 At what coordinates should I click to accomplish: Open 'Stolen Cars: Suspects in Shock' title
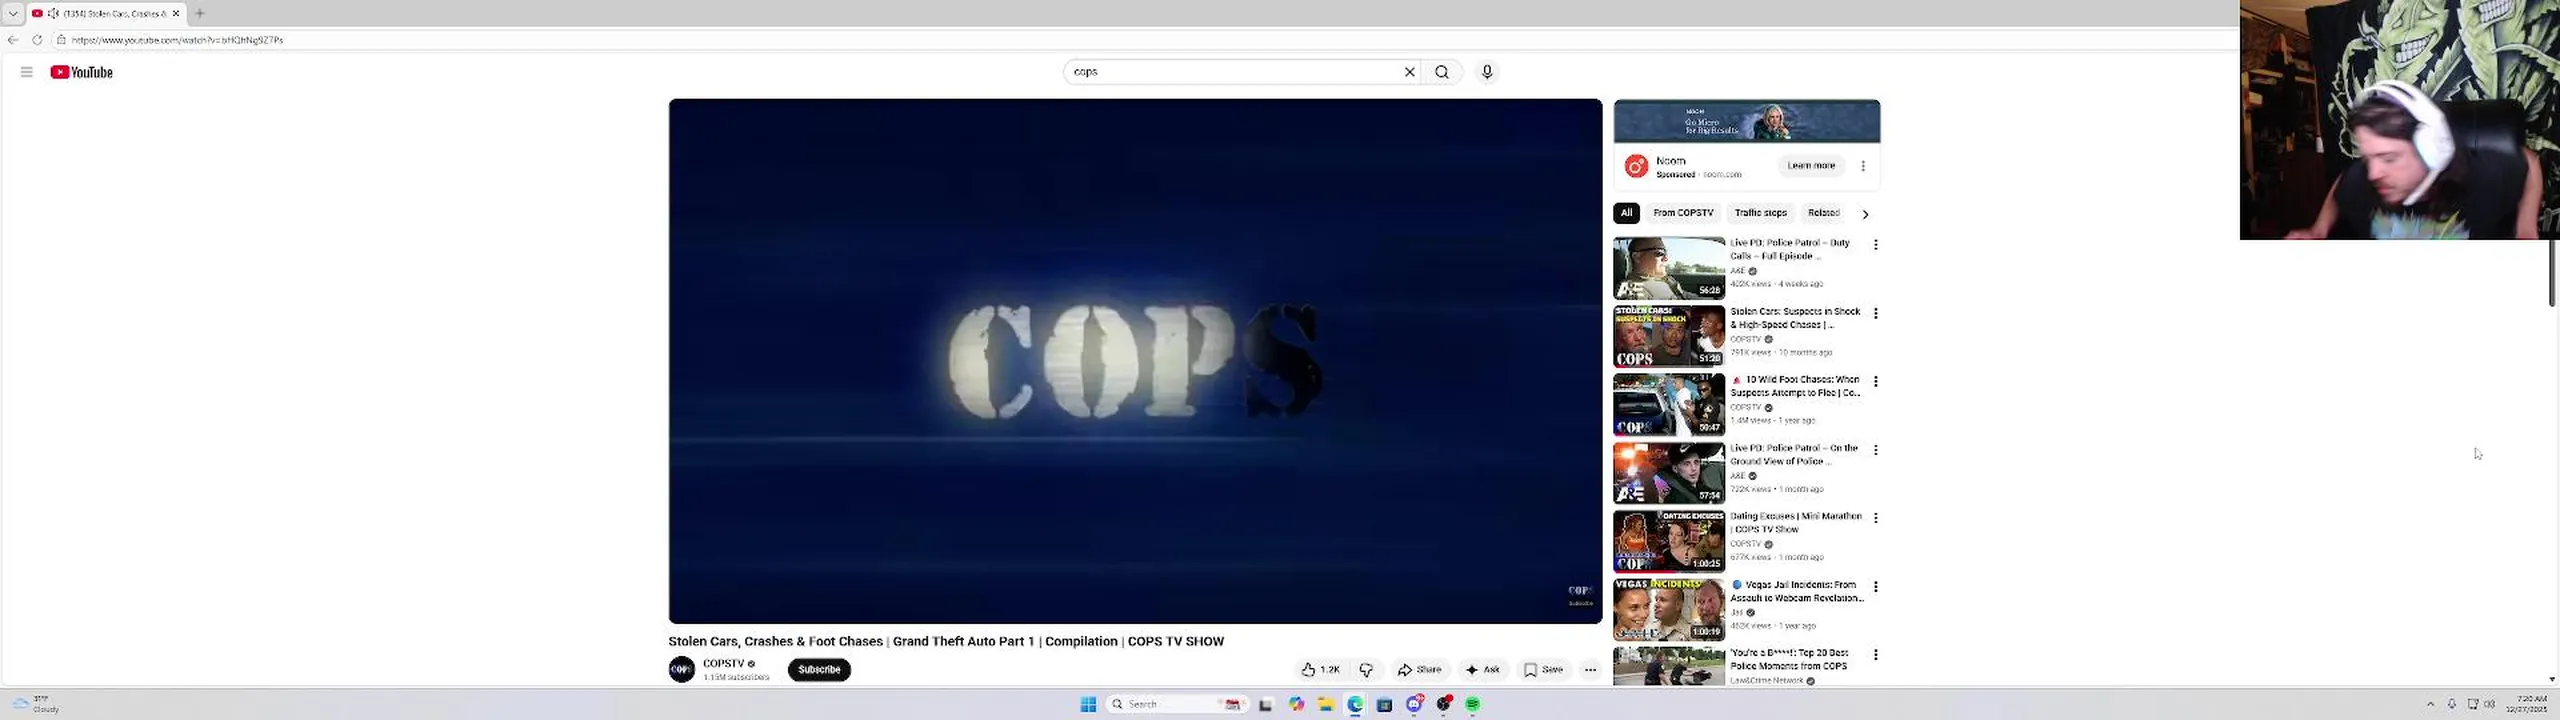point(1795,318)
